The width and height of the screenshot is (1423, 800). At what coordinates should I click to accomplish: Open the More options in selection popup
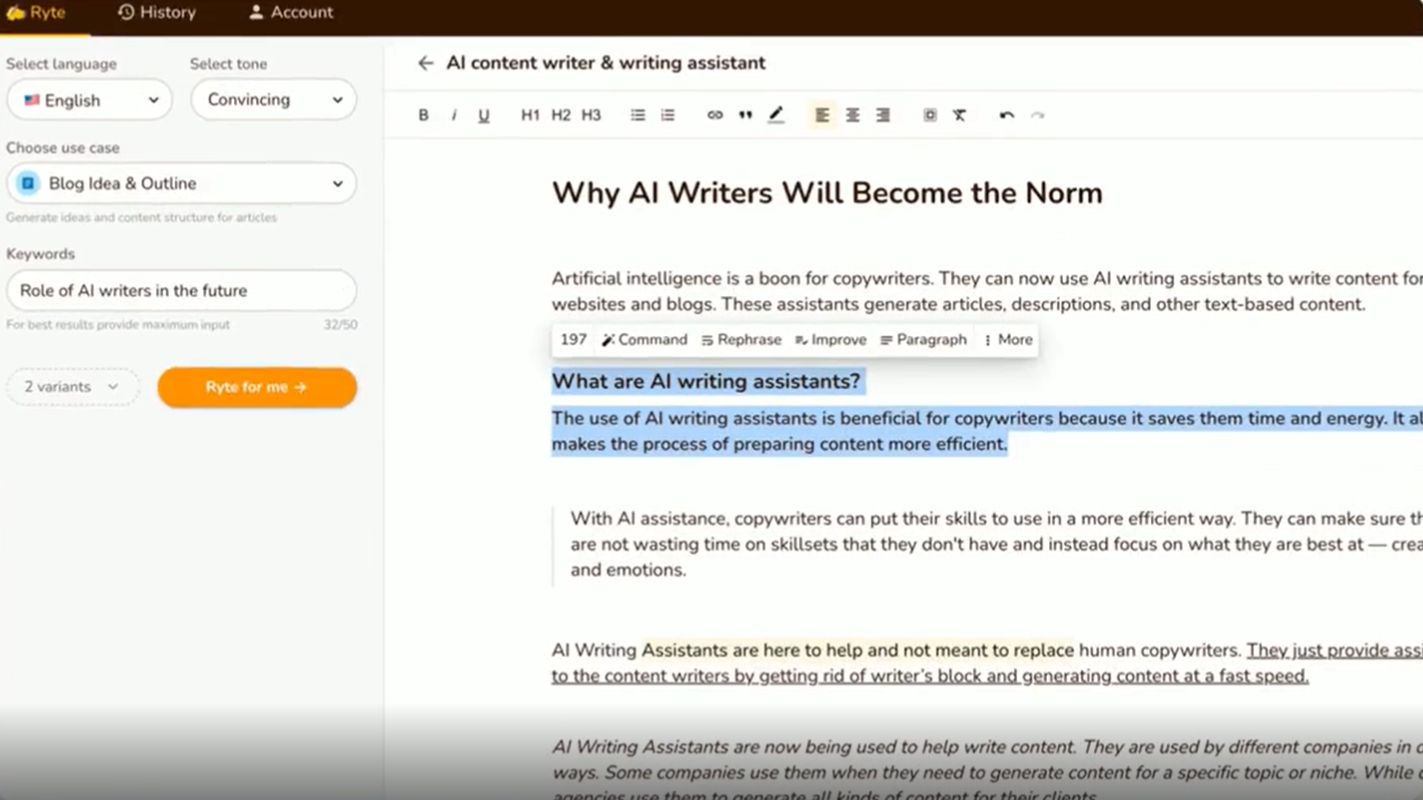[x=1008, y=340]
